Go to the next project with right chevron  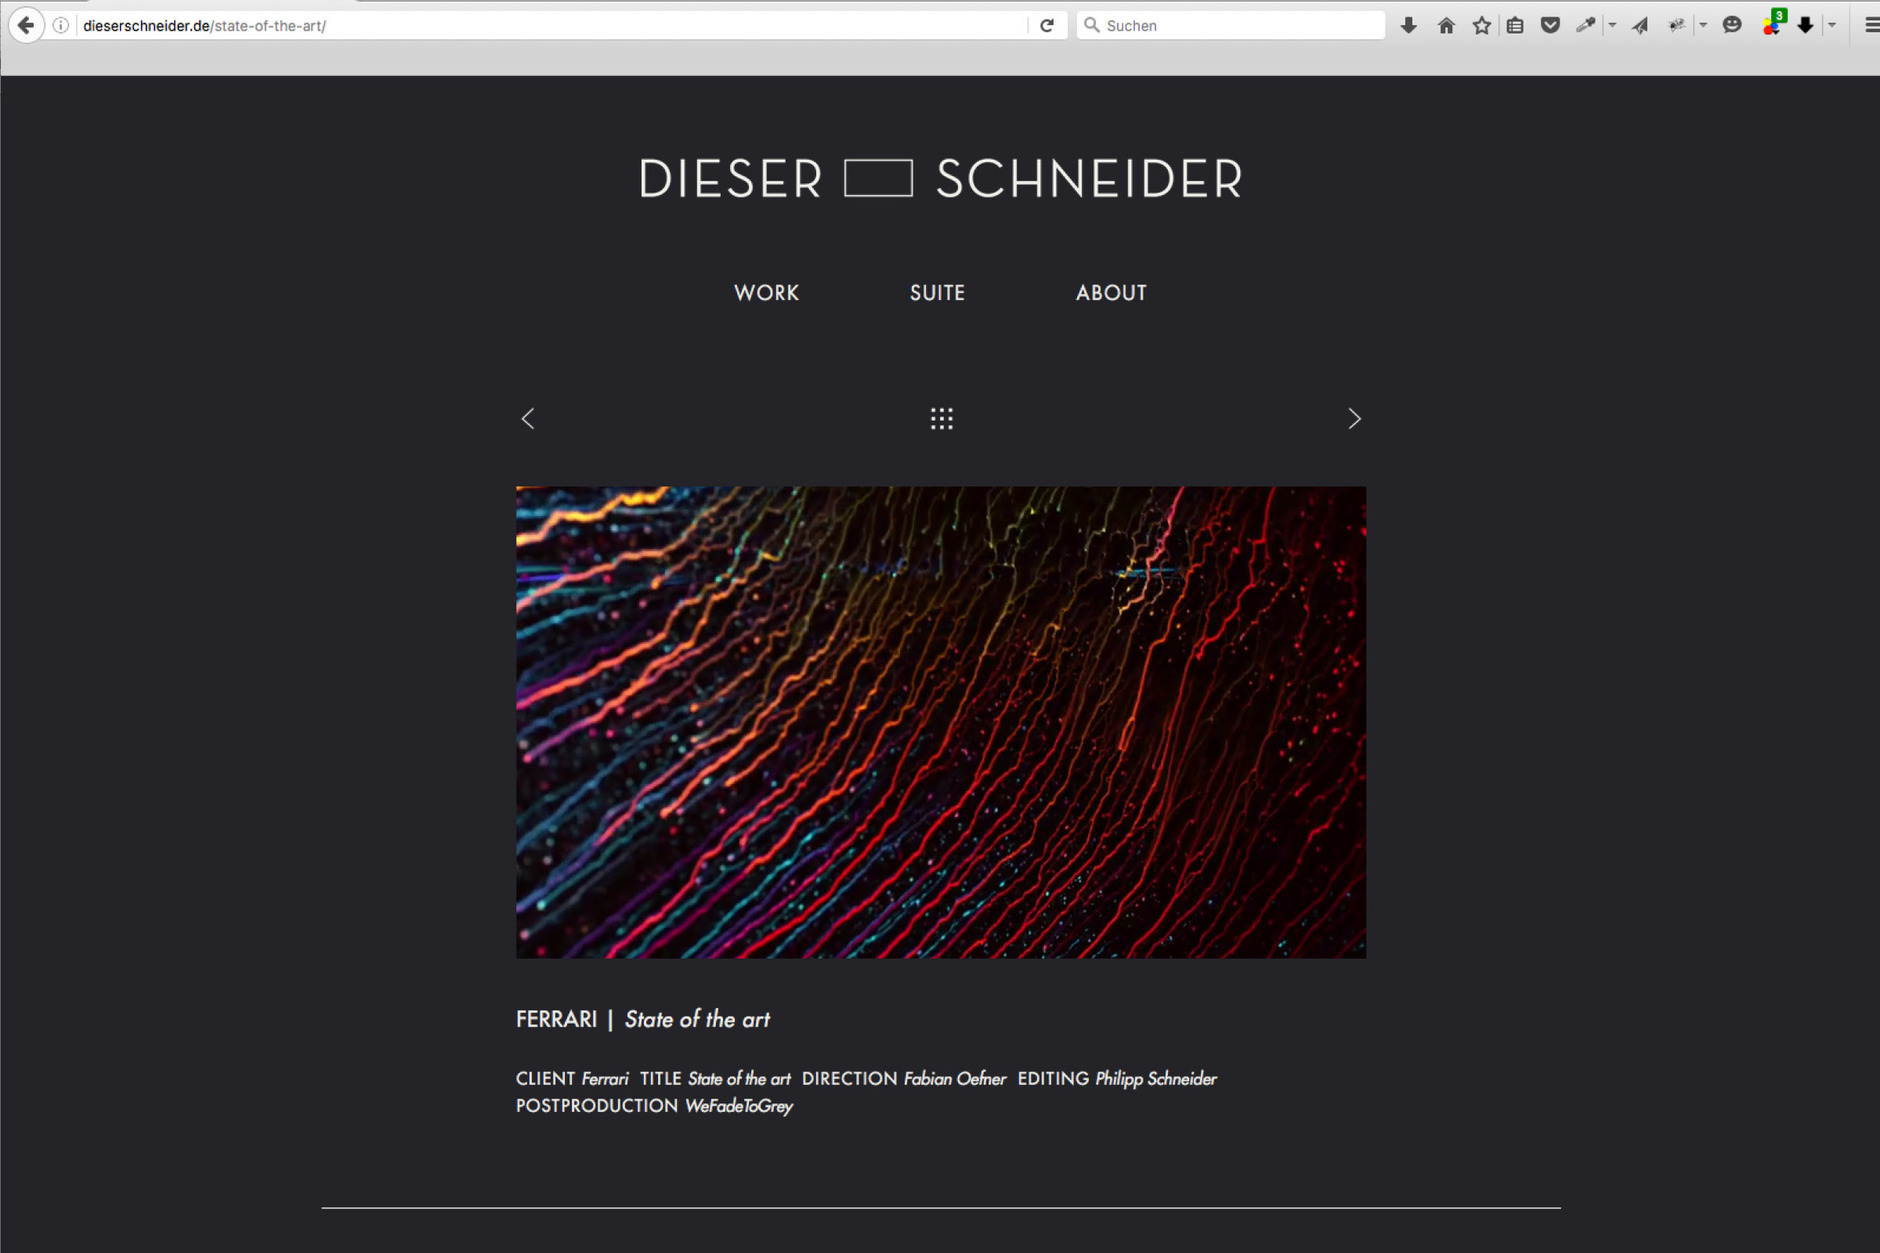pos(1354,419)
